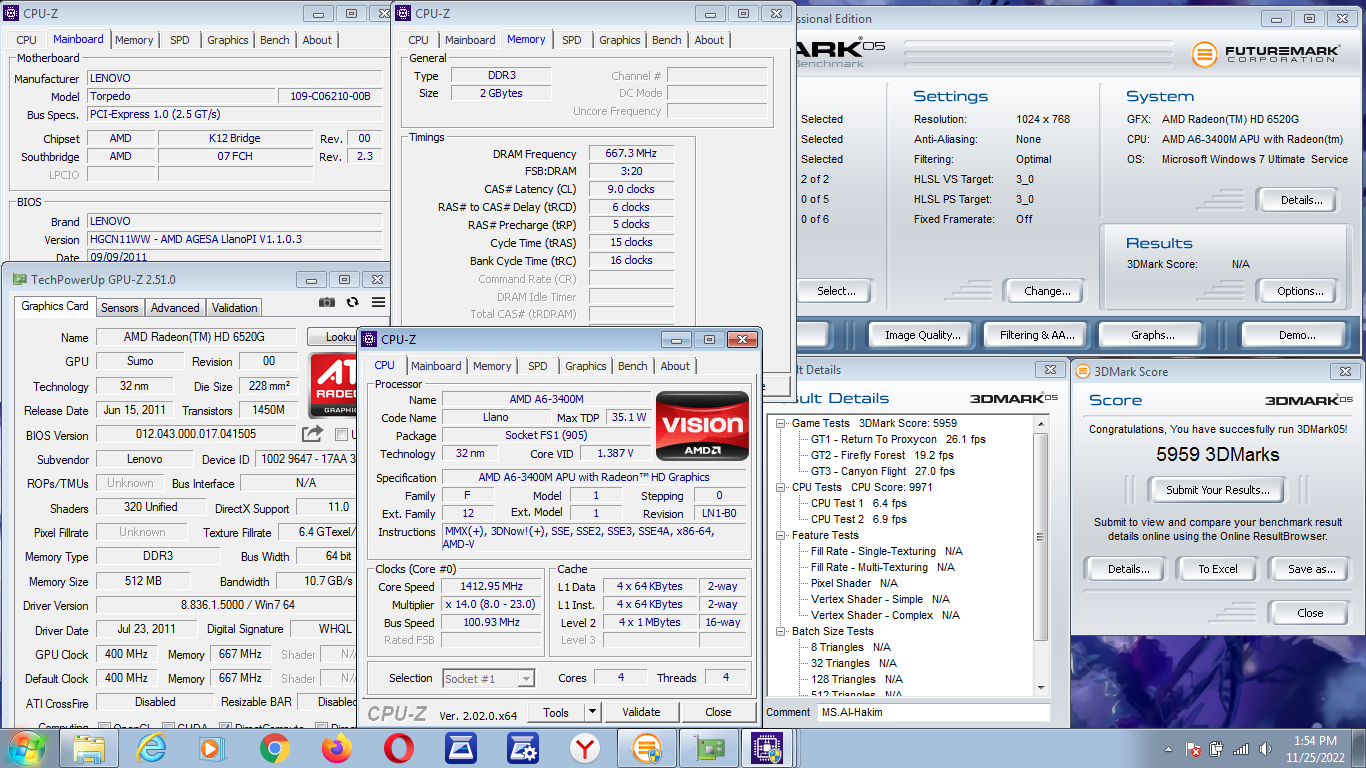
Task: Click the Image Quality button in 3DMark
Action: (x=923, y=335)
